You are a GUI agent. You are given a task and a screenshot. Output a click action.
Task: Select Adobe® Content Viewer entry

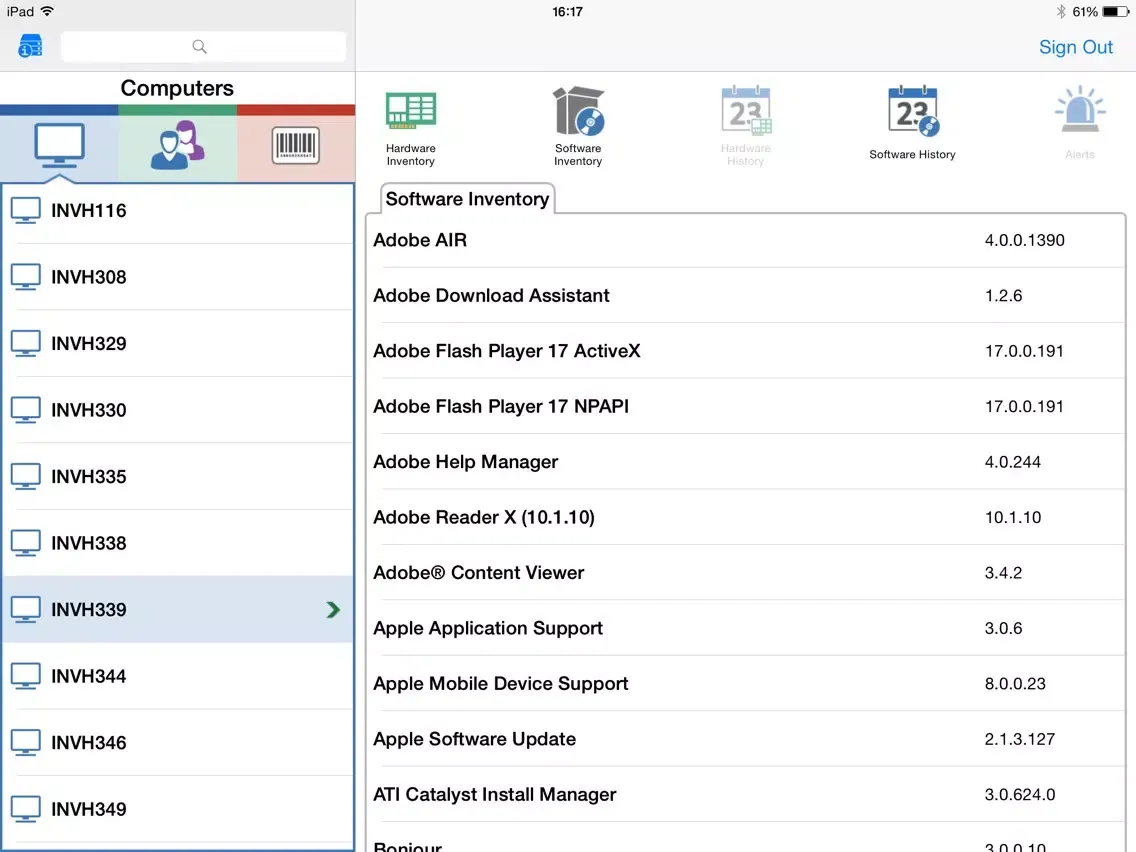746,573
